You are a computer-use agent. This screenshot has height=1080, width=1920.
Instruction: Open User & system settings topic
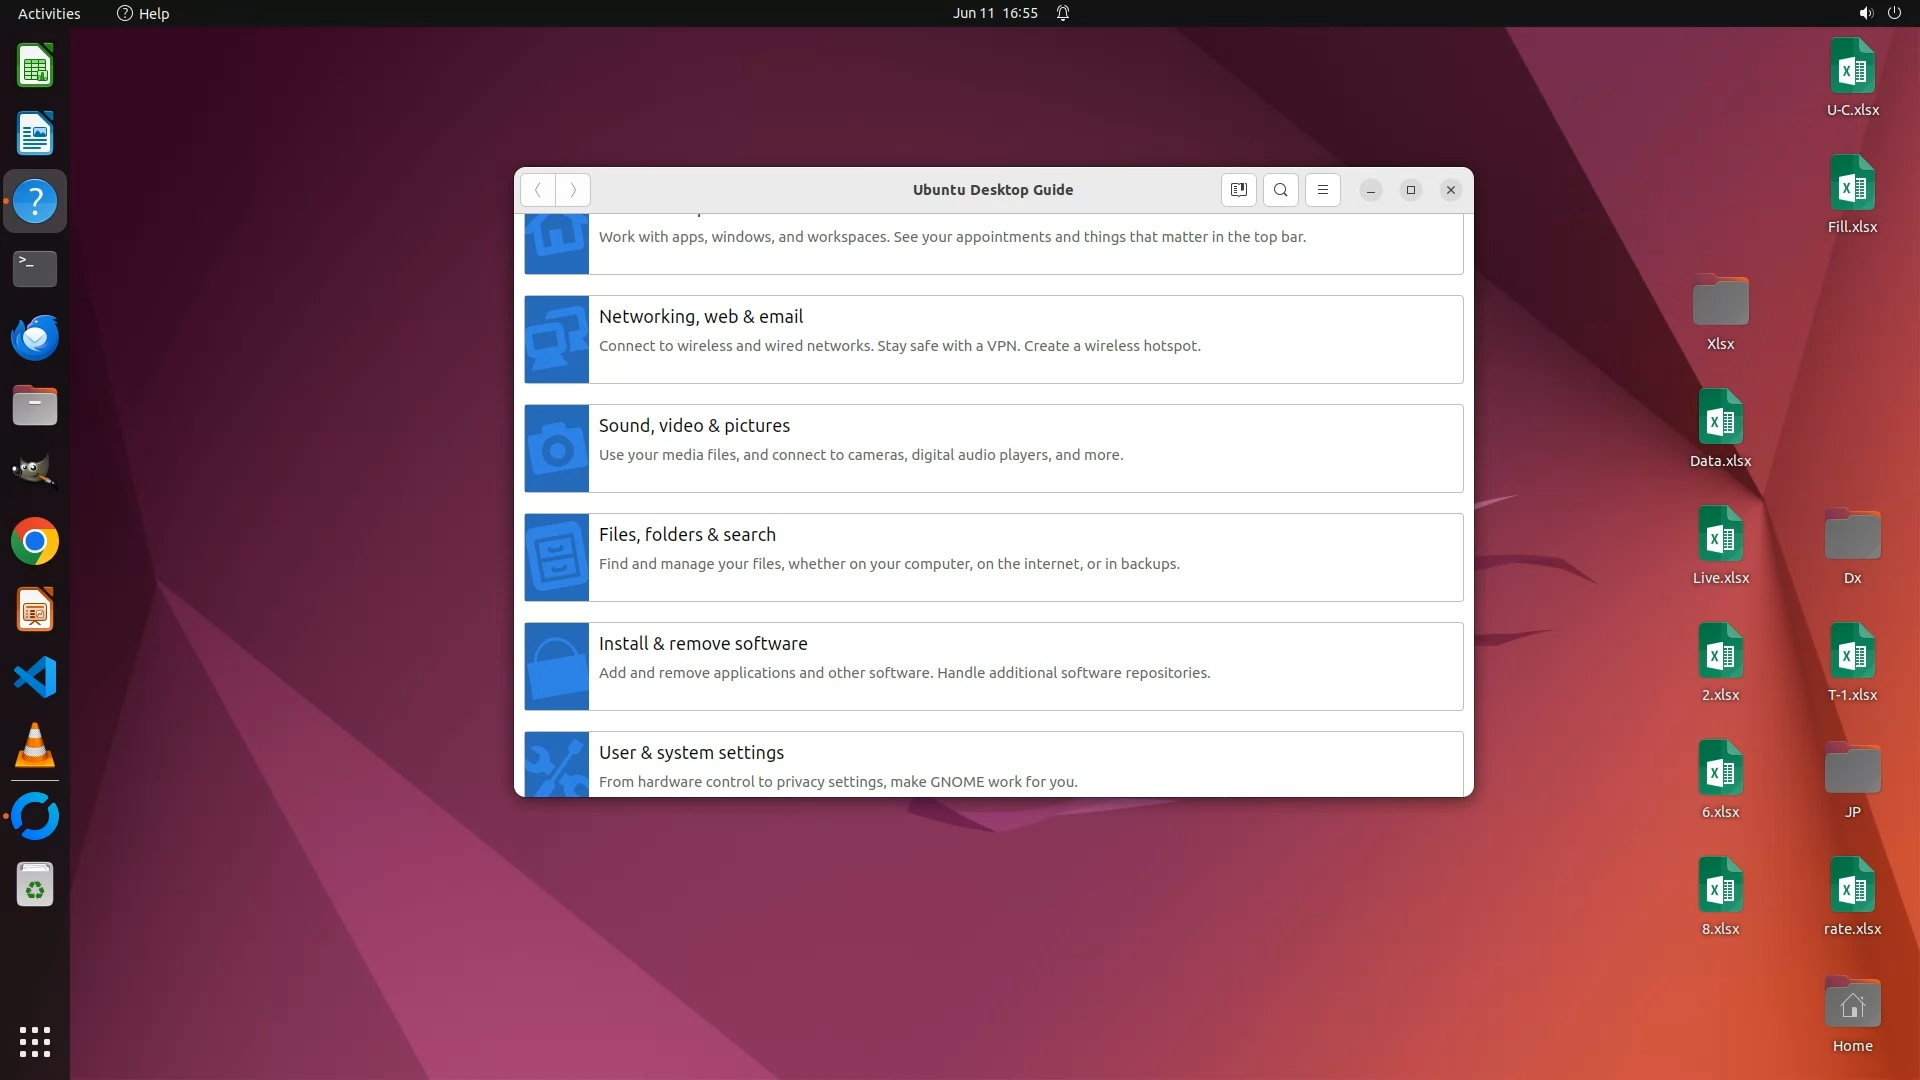(x=994, y=764)
